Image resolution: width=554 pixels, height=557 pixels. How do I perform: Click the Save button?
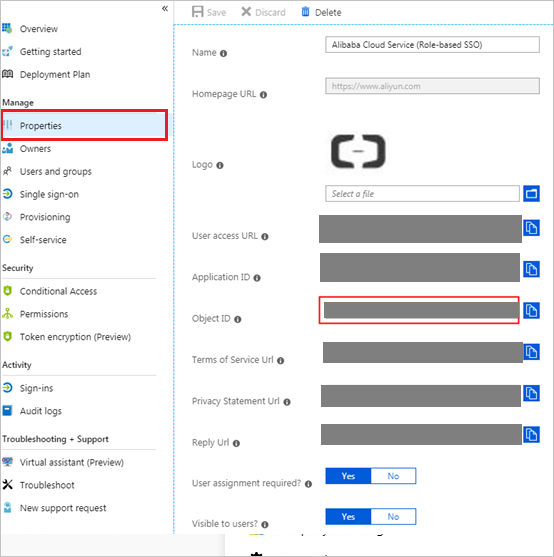(209, 12)
